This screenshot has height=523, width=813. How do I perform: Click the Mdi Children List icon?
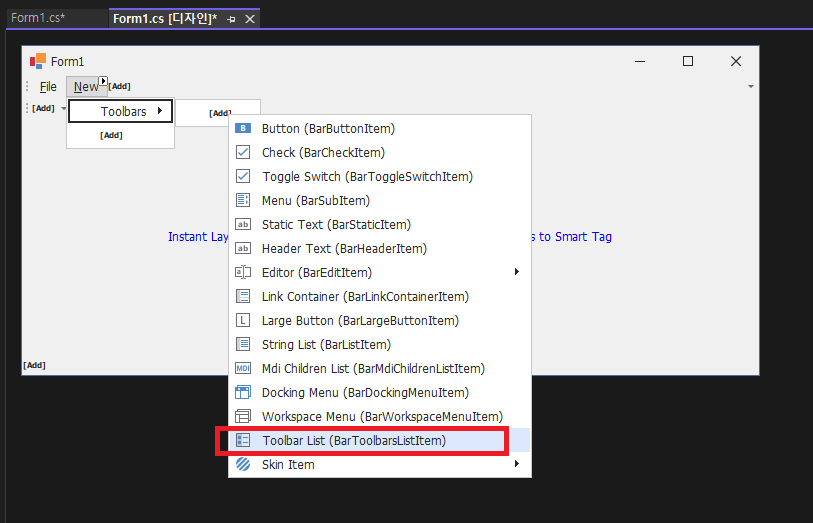[243, 368]
